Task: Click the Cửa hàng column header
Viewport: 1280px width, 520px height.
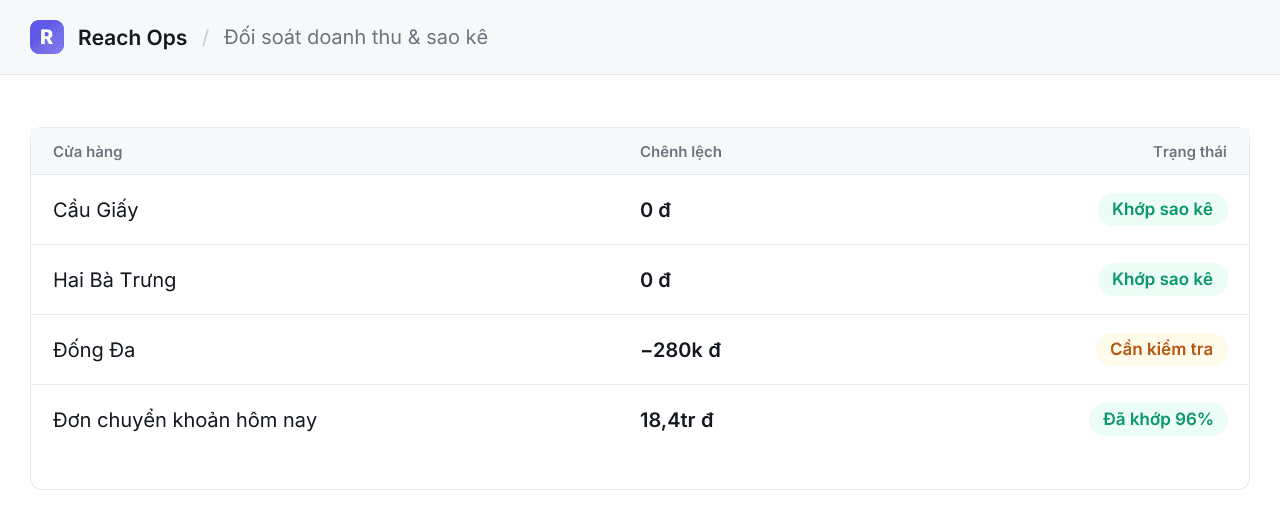Action: pos(88,152)
